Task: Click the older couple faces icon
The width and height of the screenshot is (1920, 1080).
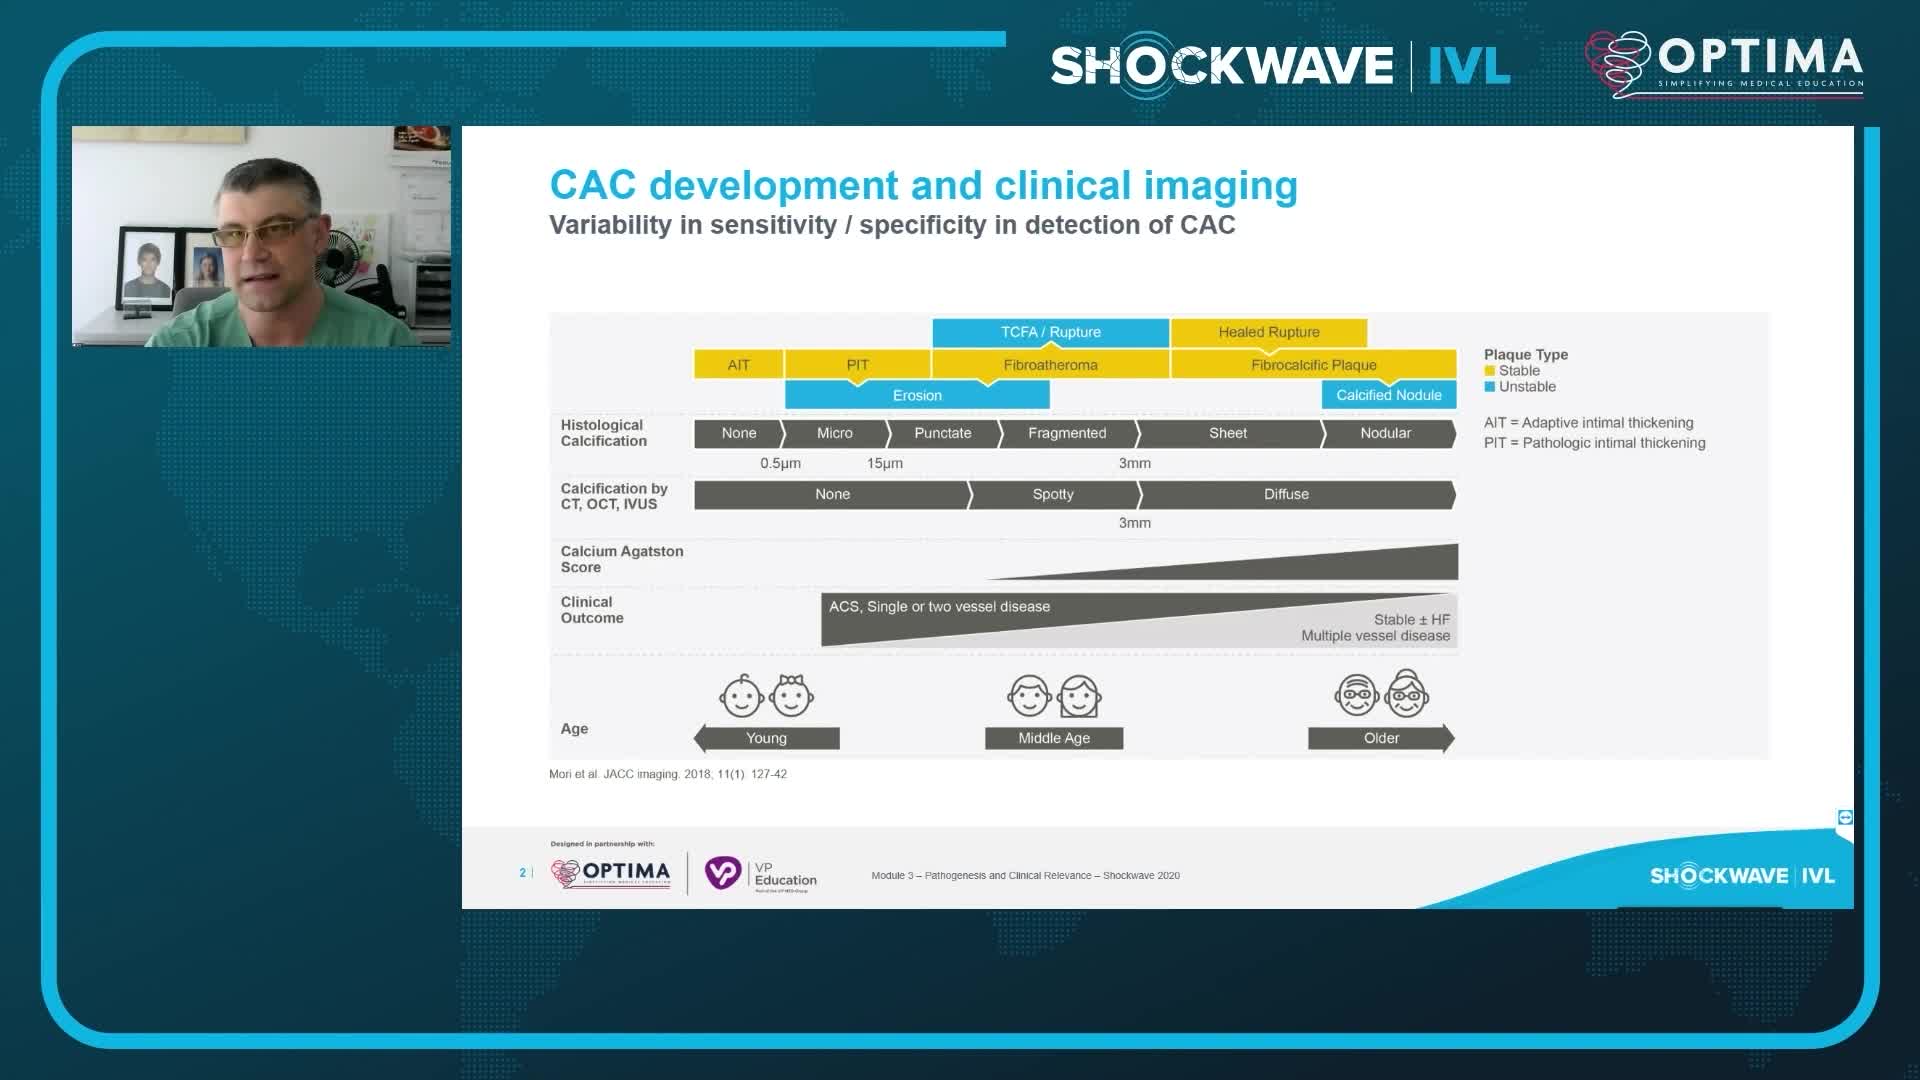Action: pos(1381,694)
